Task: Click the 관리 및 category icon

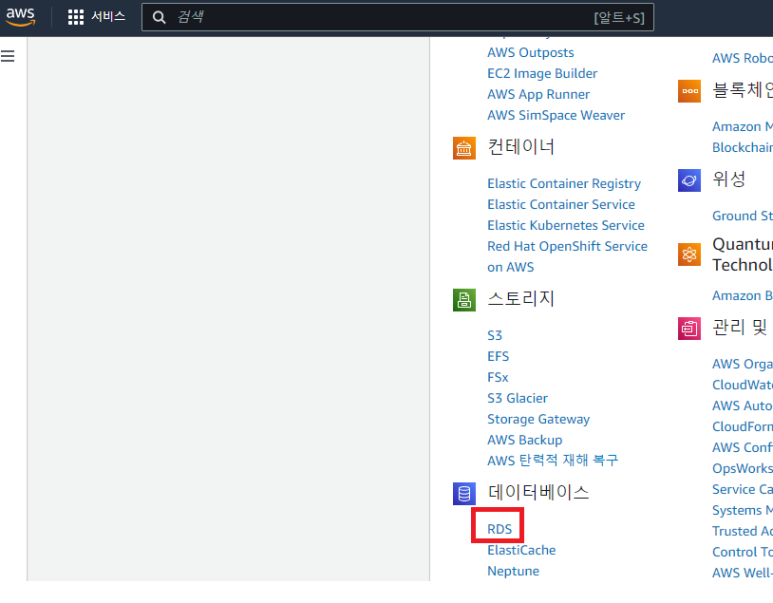Action: 689,328
